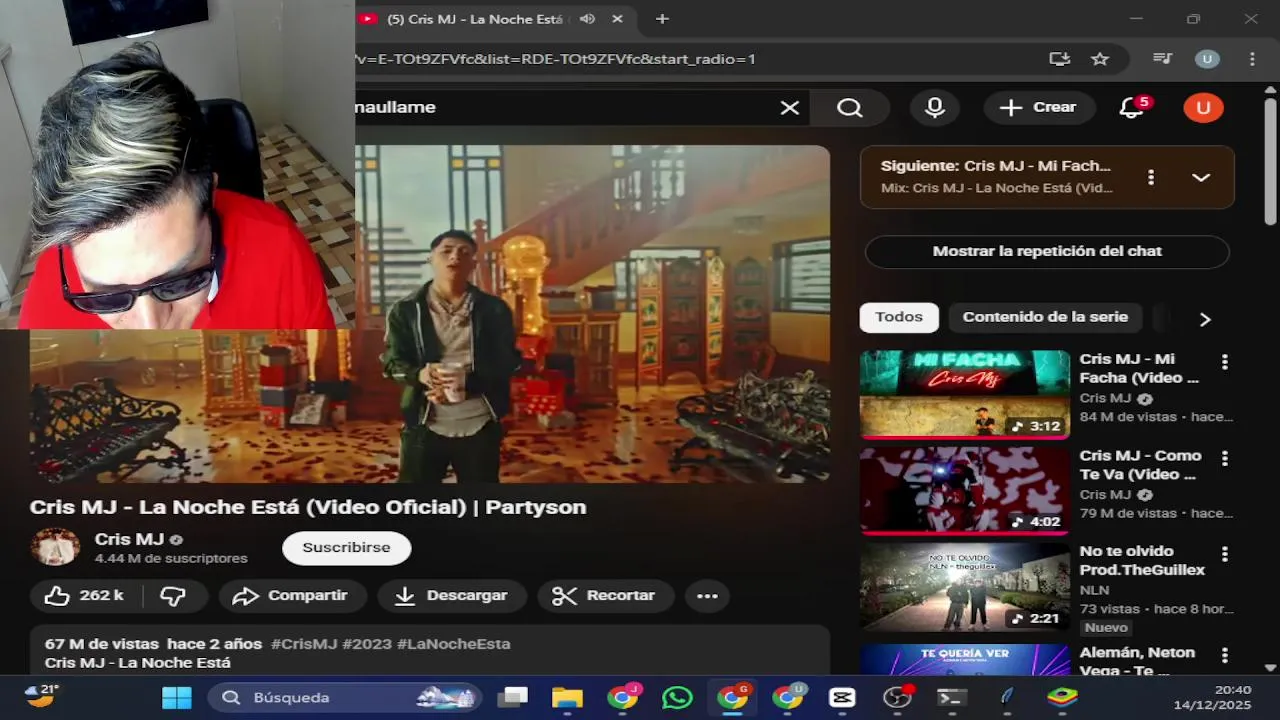This screenshot has width=1280, height=720.
Task: Select the Contenido de la serie chip
Action: (1045, 317)
